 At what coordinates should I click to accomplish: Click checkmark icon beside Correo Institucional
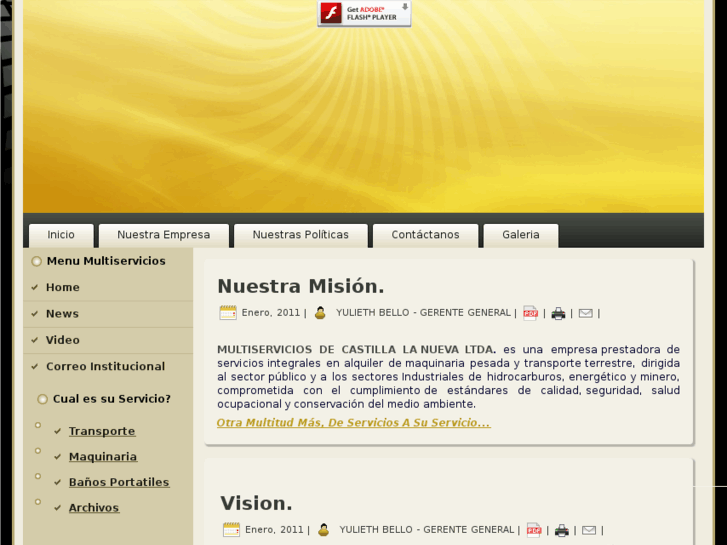[x=35, y=366]
